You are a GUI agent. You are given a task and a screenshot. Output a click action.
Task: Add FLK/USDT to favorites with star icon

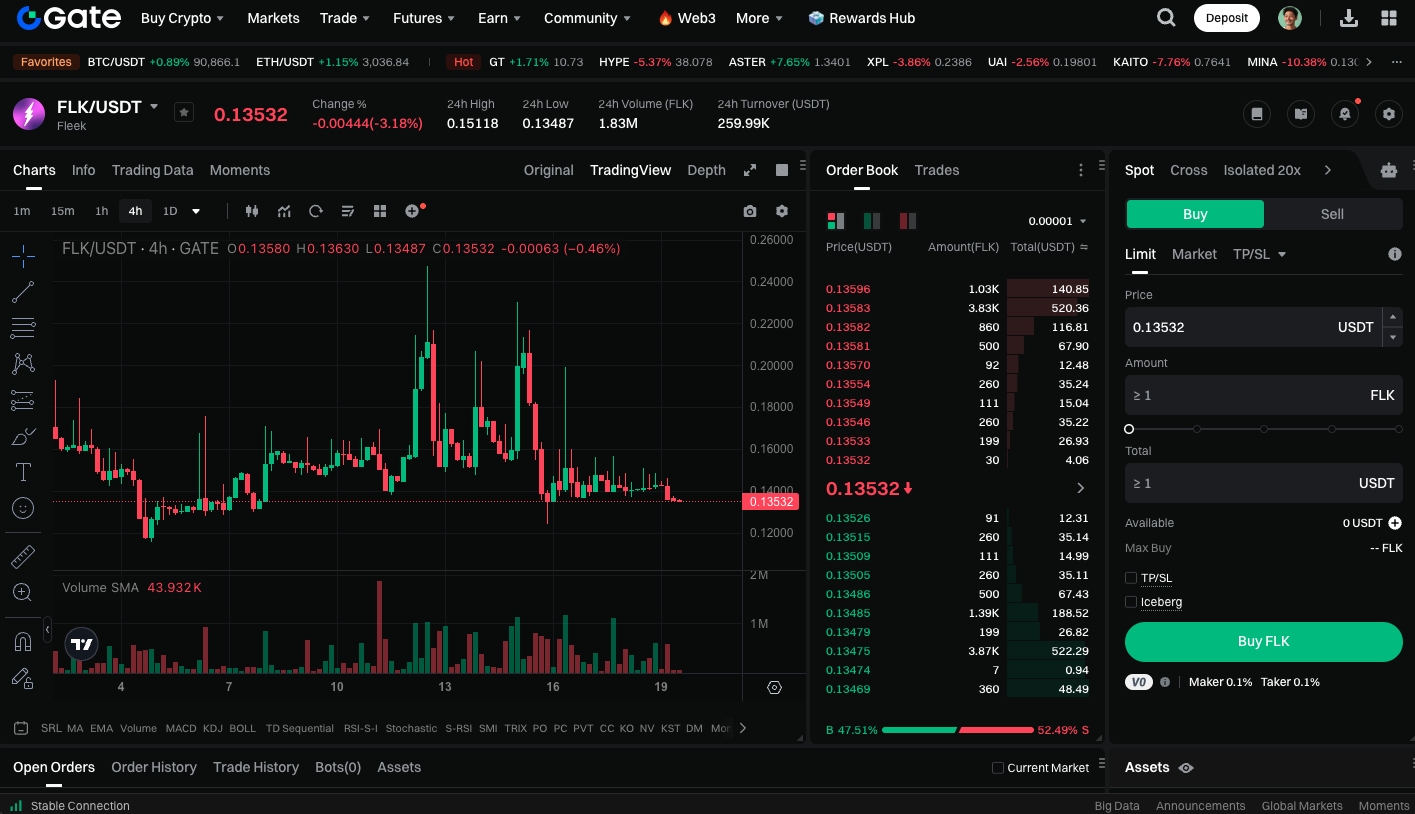[184, 112]
